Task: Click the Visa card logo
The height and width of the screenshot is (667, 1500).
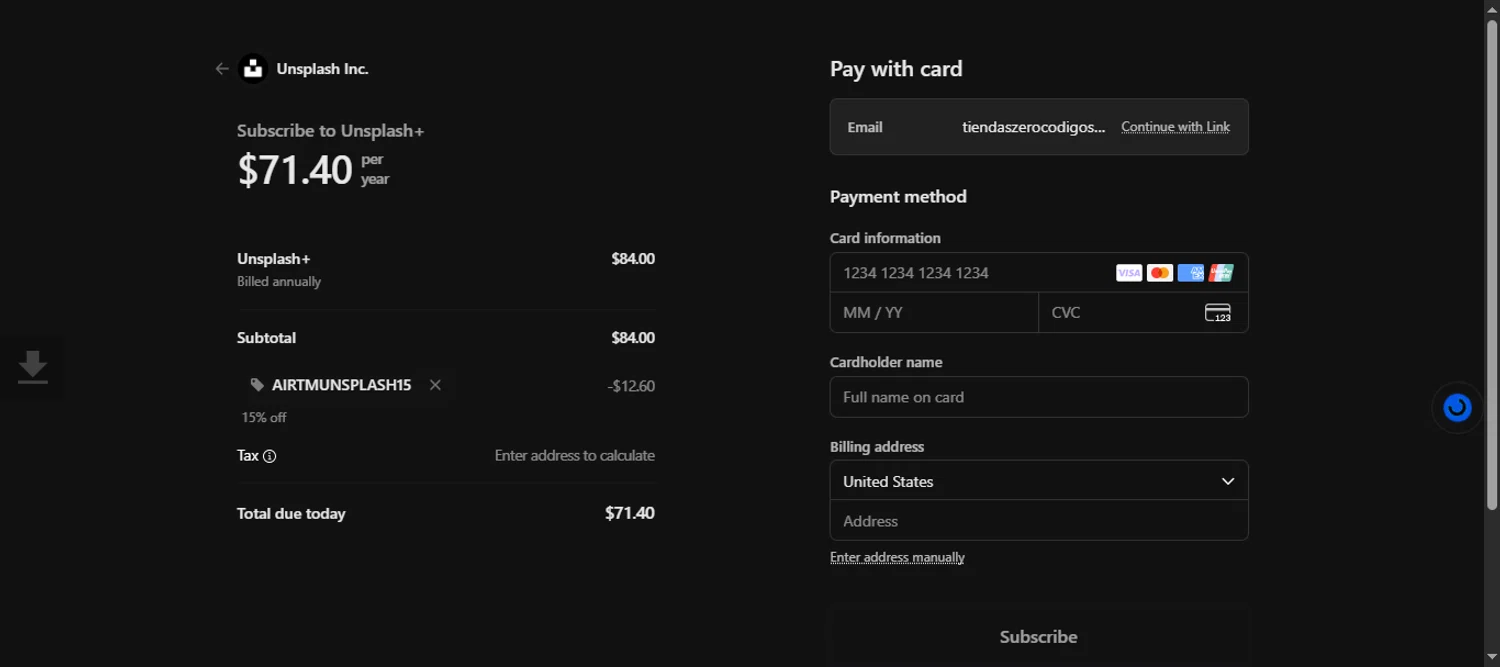Action: point(1129,273)
